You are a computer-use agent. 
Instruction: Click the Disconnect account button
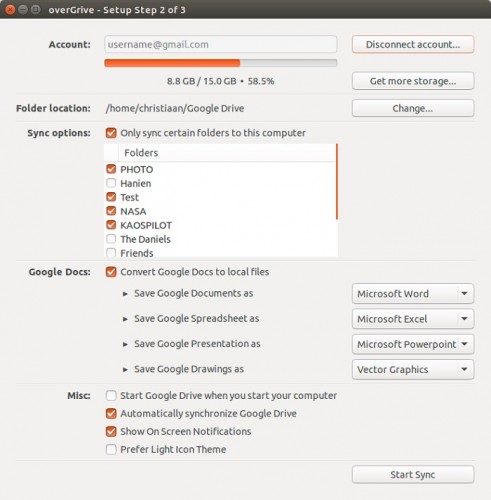(413, 44)
